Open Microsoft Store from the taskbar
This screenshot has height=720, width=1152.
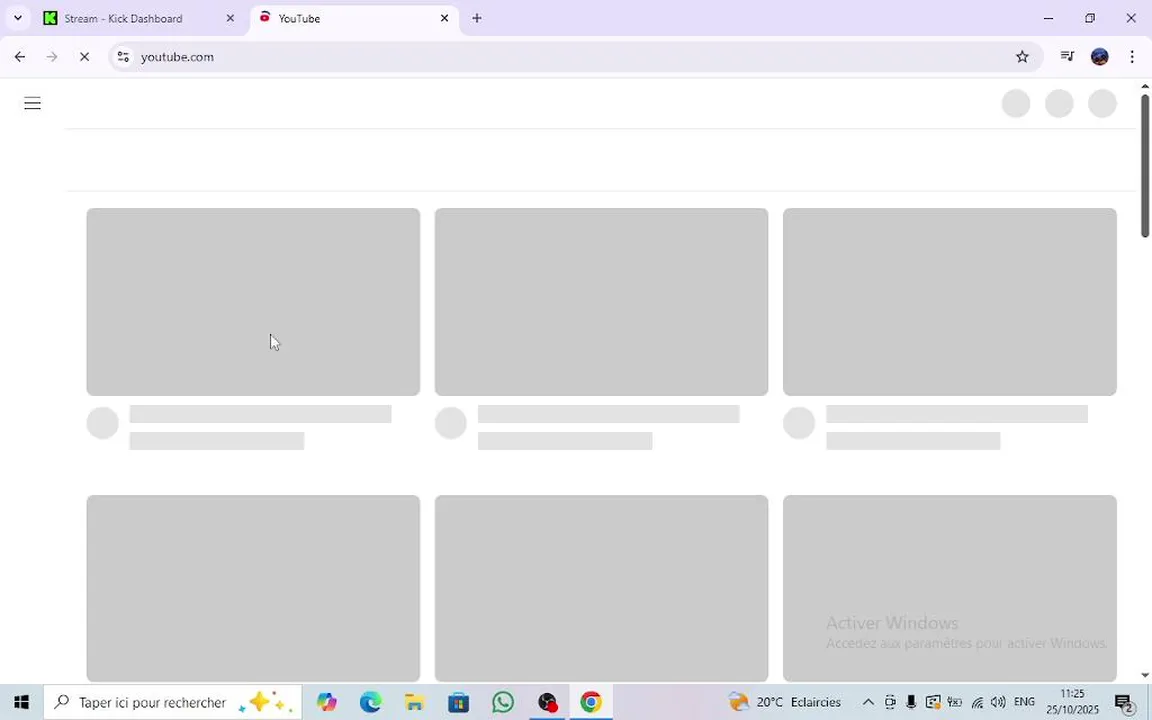click(458, 702)
